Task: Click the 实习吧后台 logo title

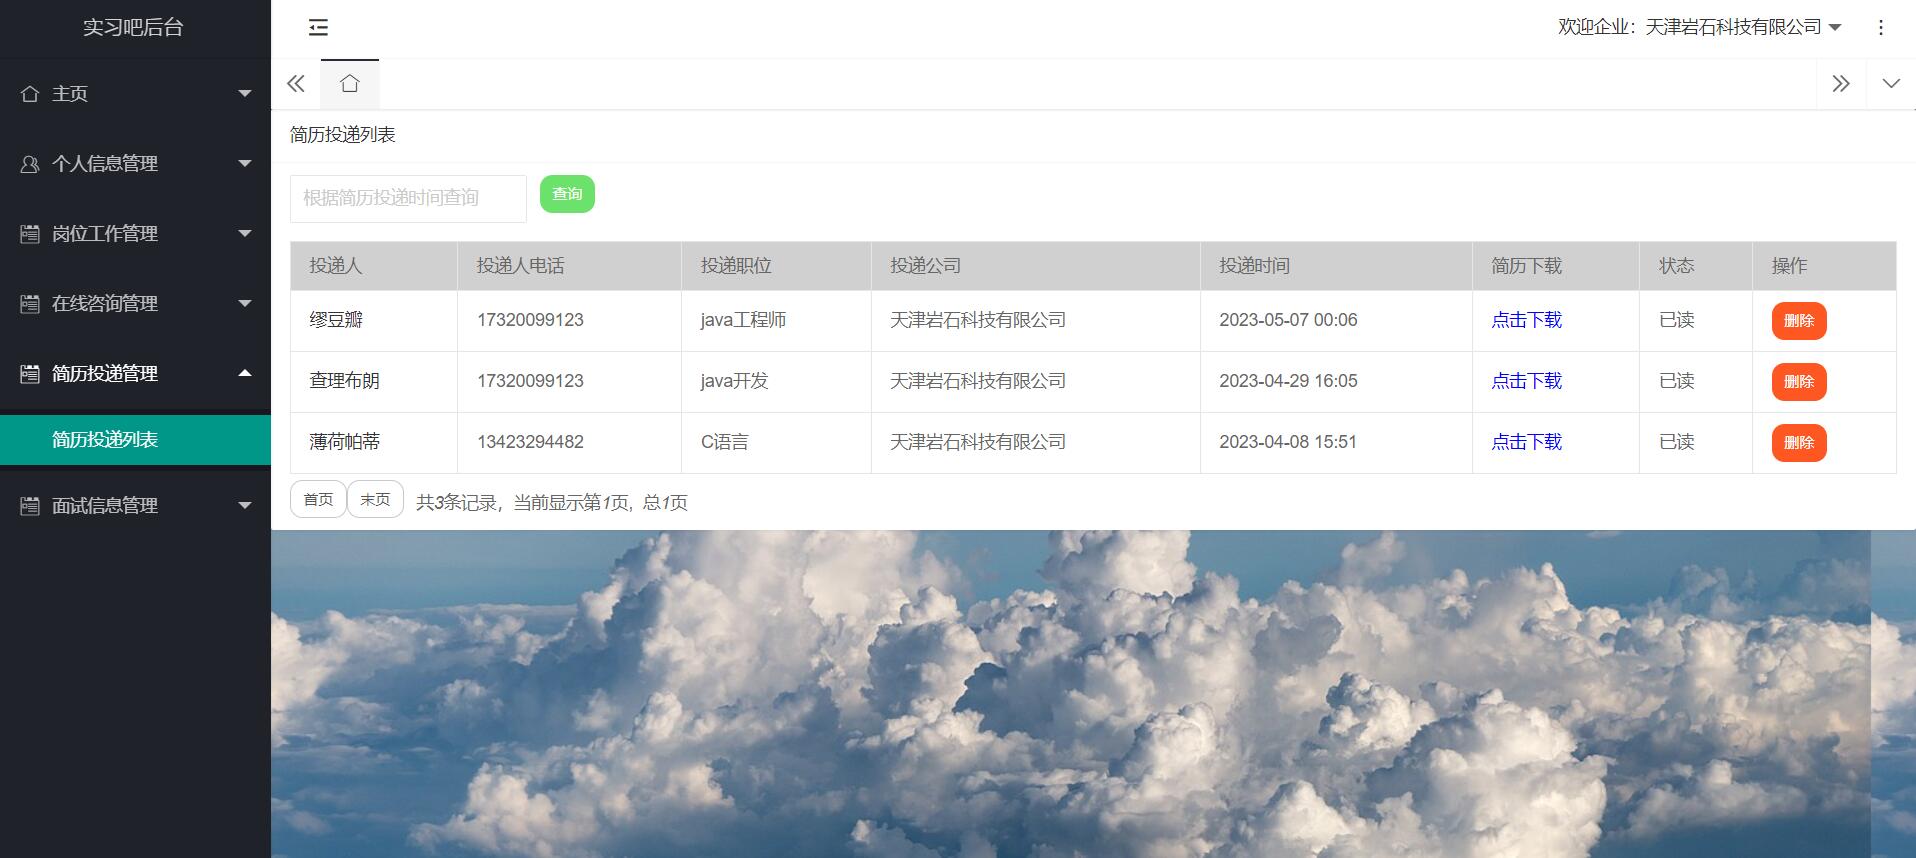Action: pos(133,28)
